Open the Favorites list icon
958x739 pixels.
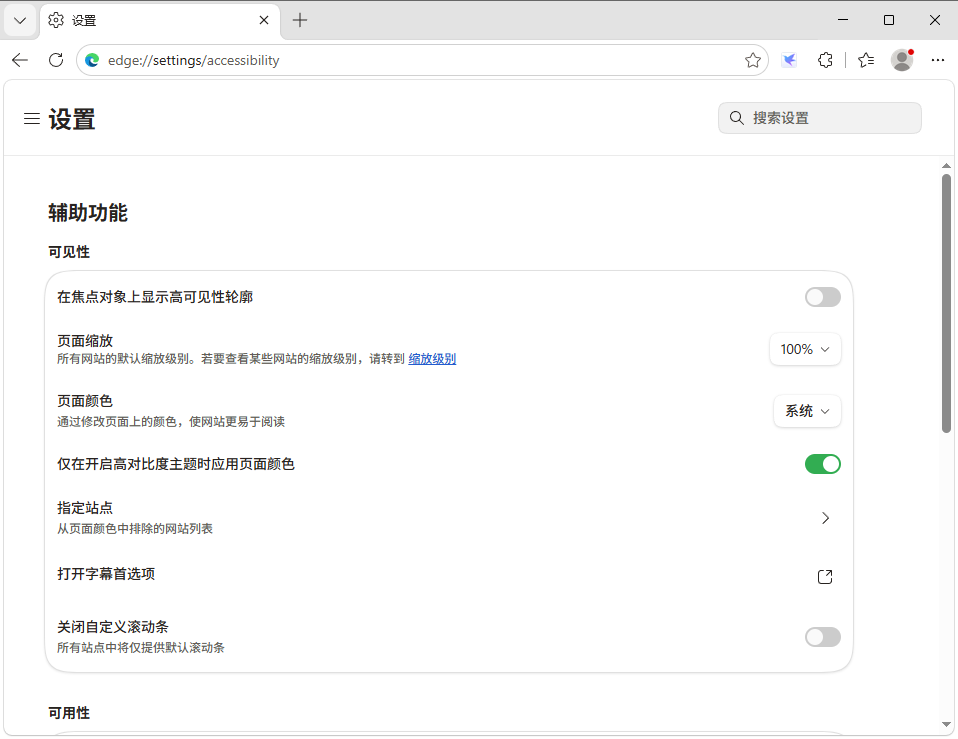866,60
